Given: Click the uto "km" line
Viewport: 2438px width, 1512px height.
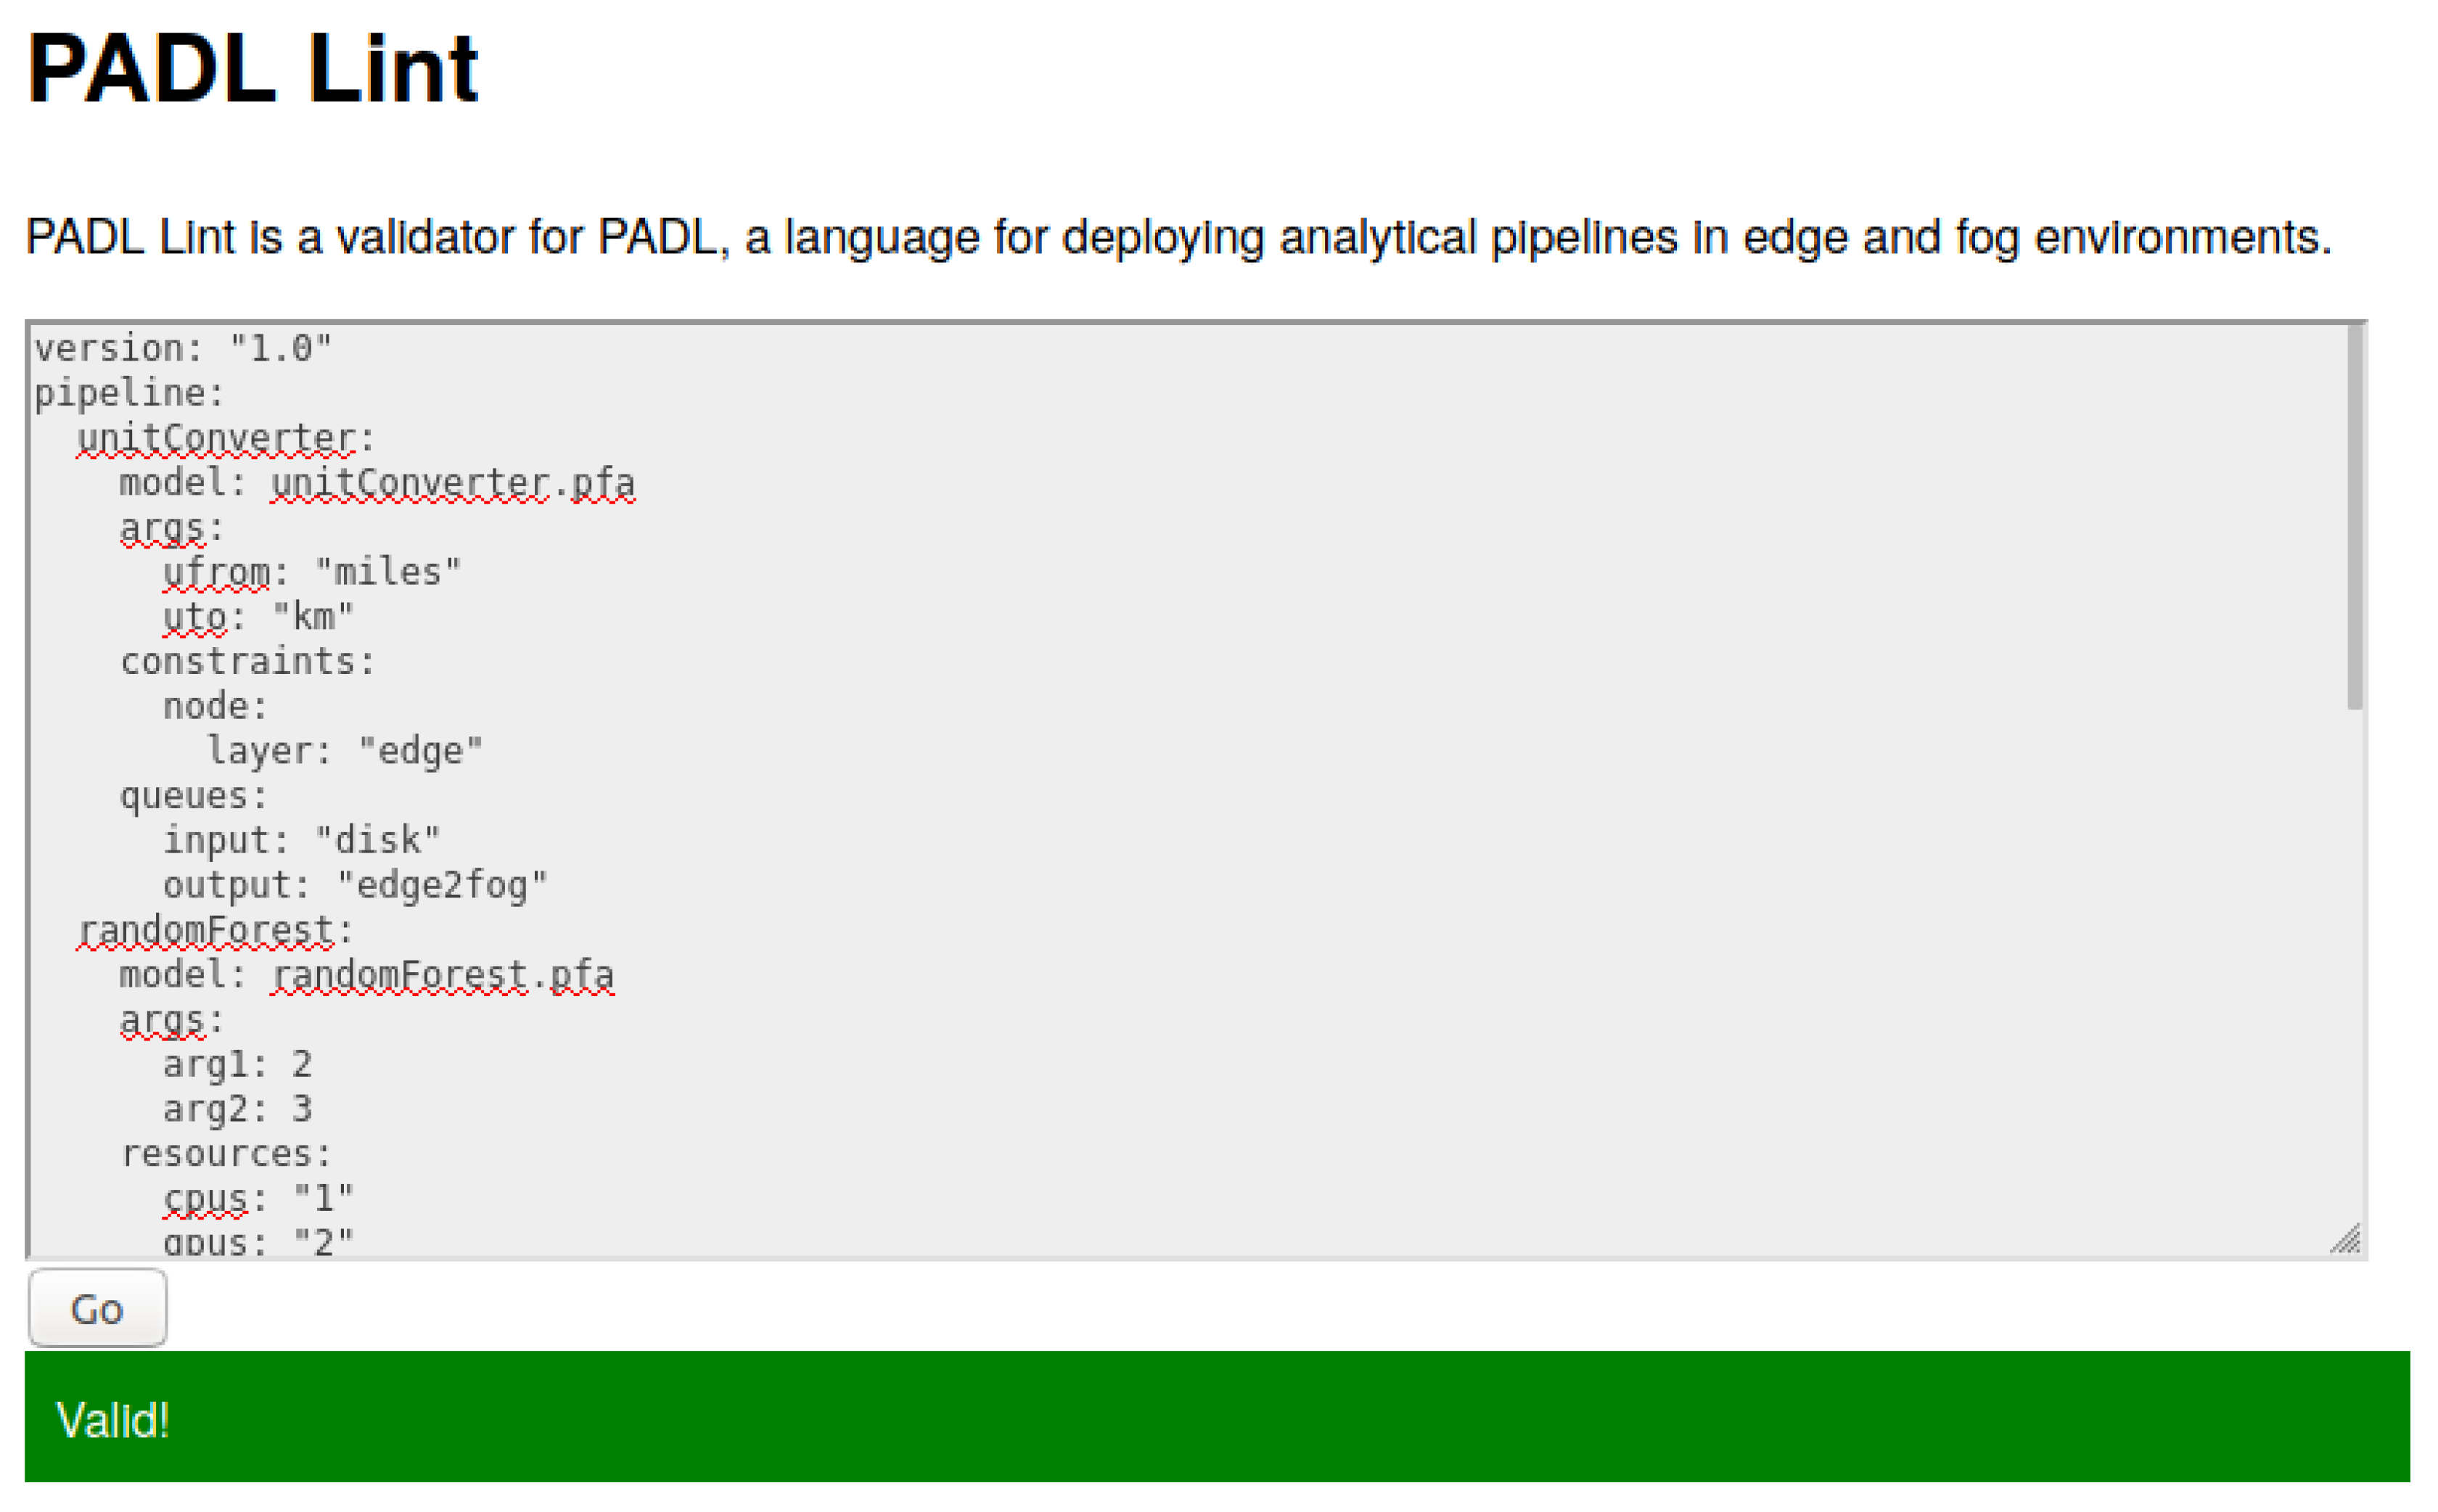Looking at the screenshot, I should [x=258, y=618].
